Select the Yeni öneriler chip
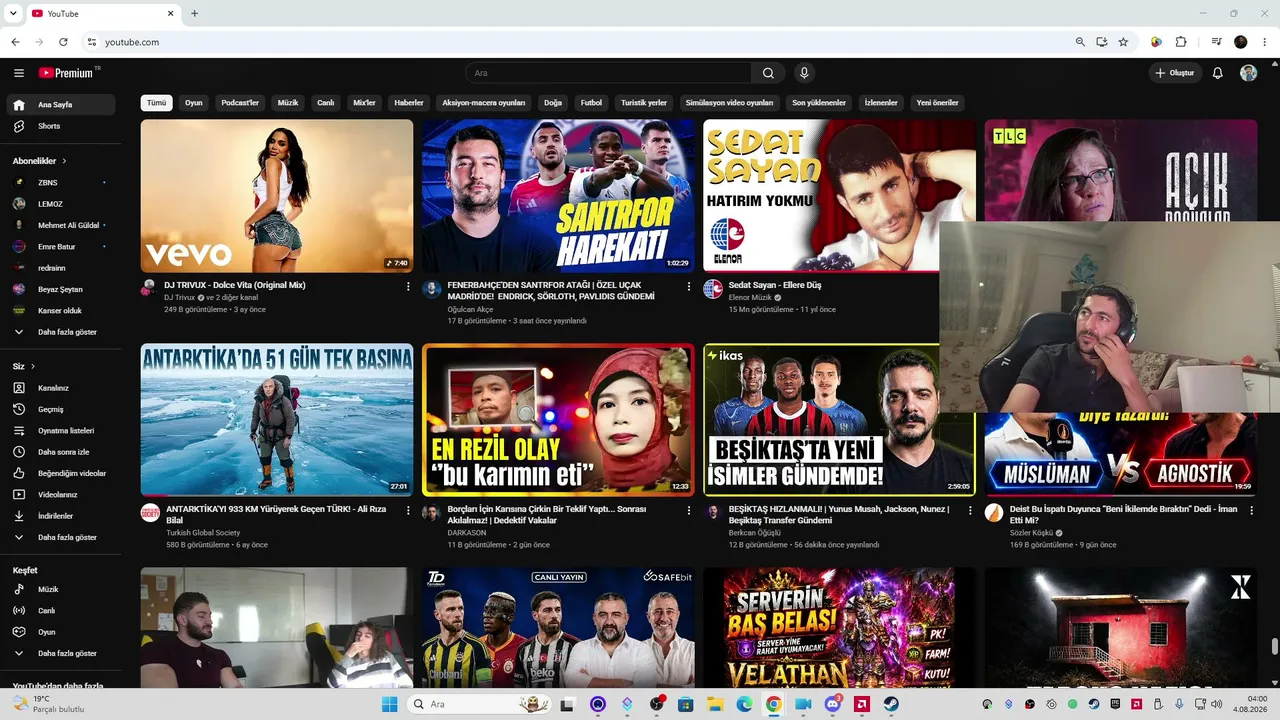 [938, 103]
